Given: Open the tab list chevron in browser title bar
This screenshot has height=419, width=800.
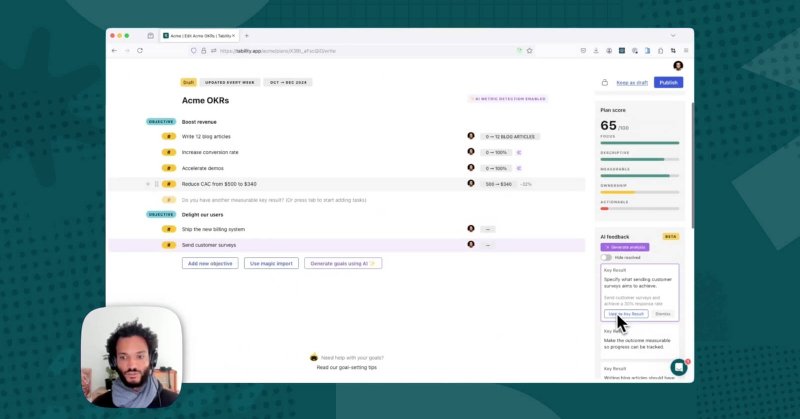Looking at the screenshot, I should pos(673,36).
